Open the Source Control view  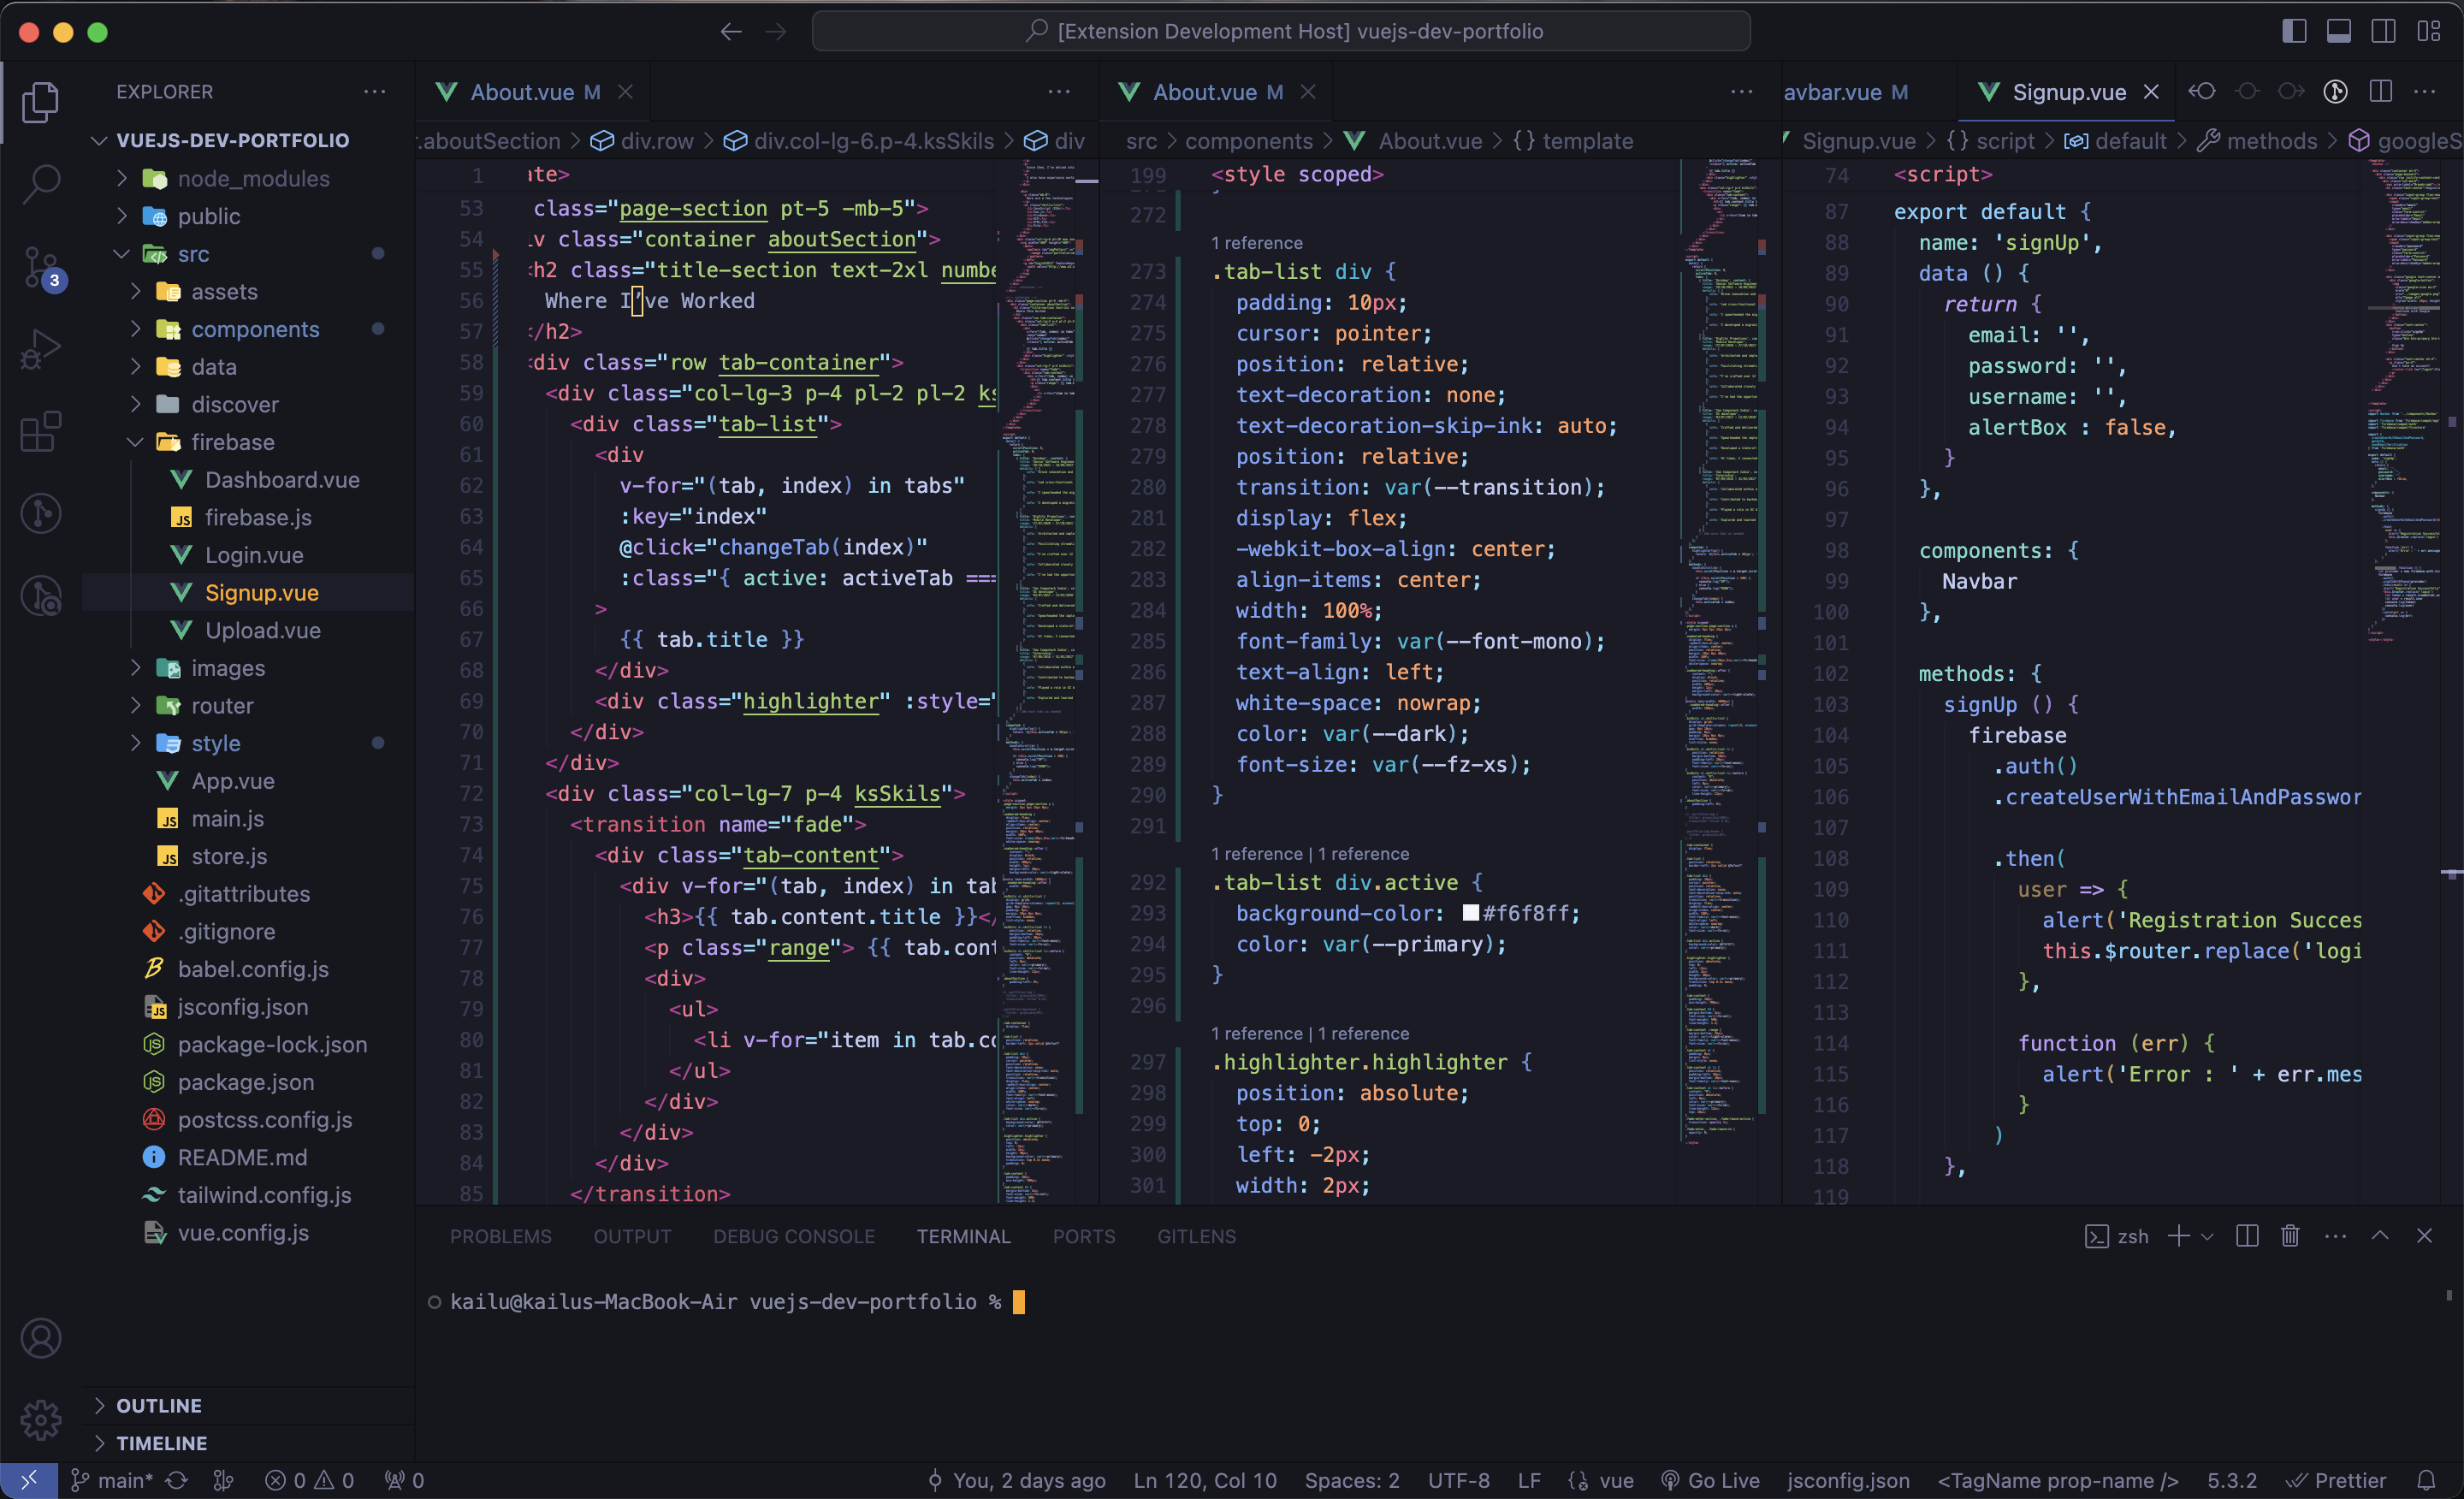coord(41,267)
